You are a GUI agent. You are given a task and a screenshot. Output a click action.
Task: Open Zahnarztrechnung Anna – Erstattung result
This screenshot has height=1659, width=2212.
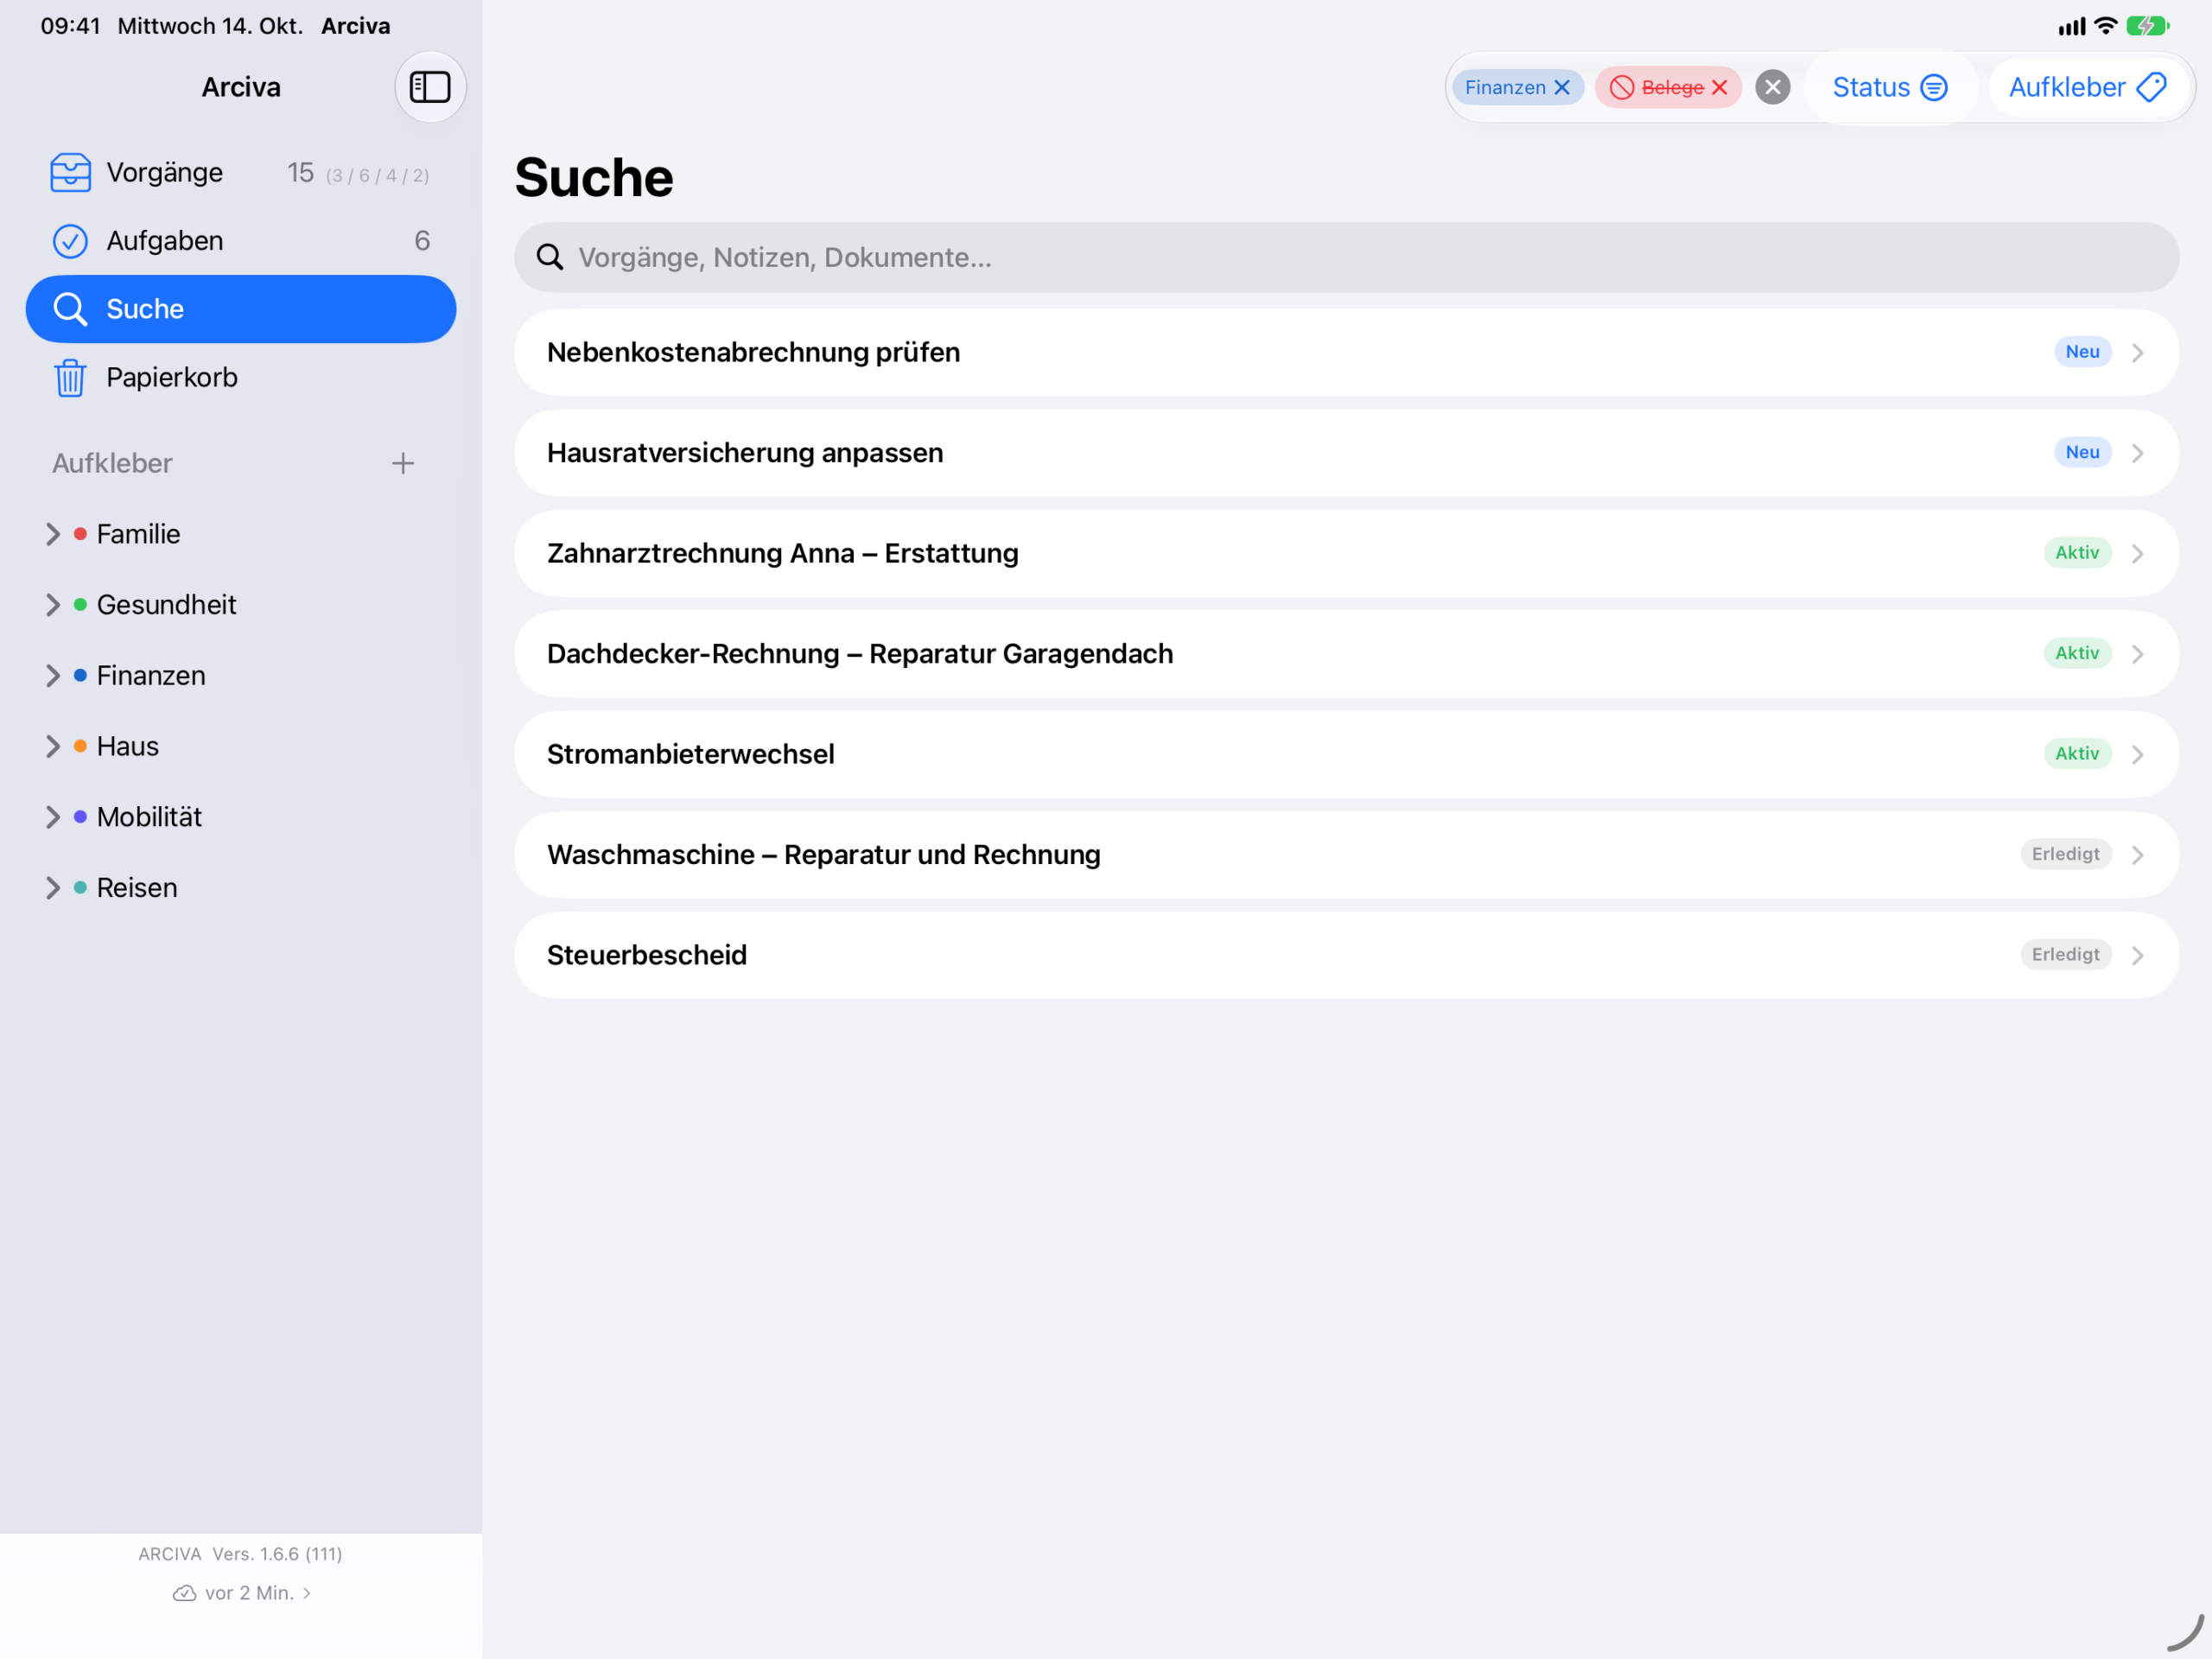(1346, 553)
